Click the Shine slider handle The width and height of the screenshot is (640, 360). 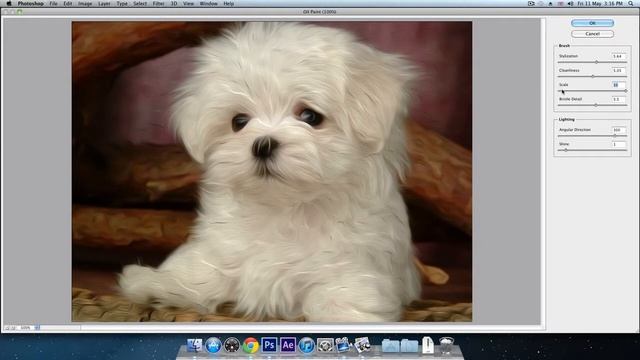(566, 150)
